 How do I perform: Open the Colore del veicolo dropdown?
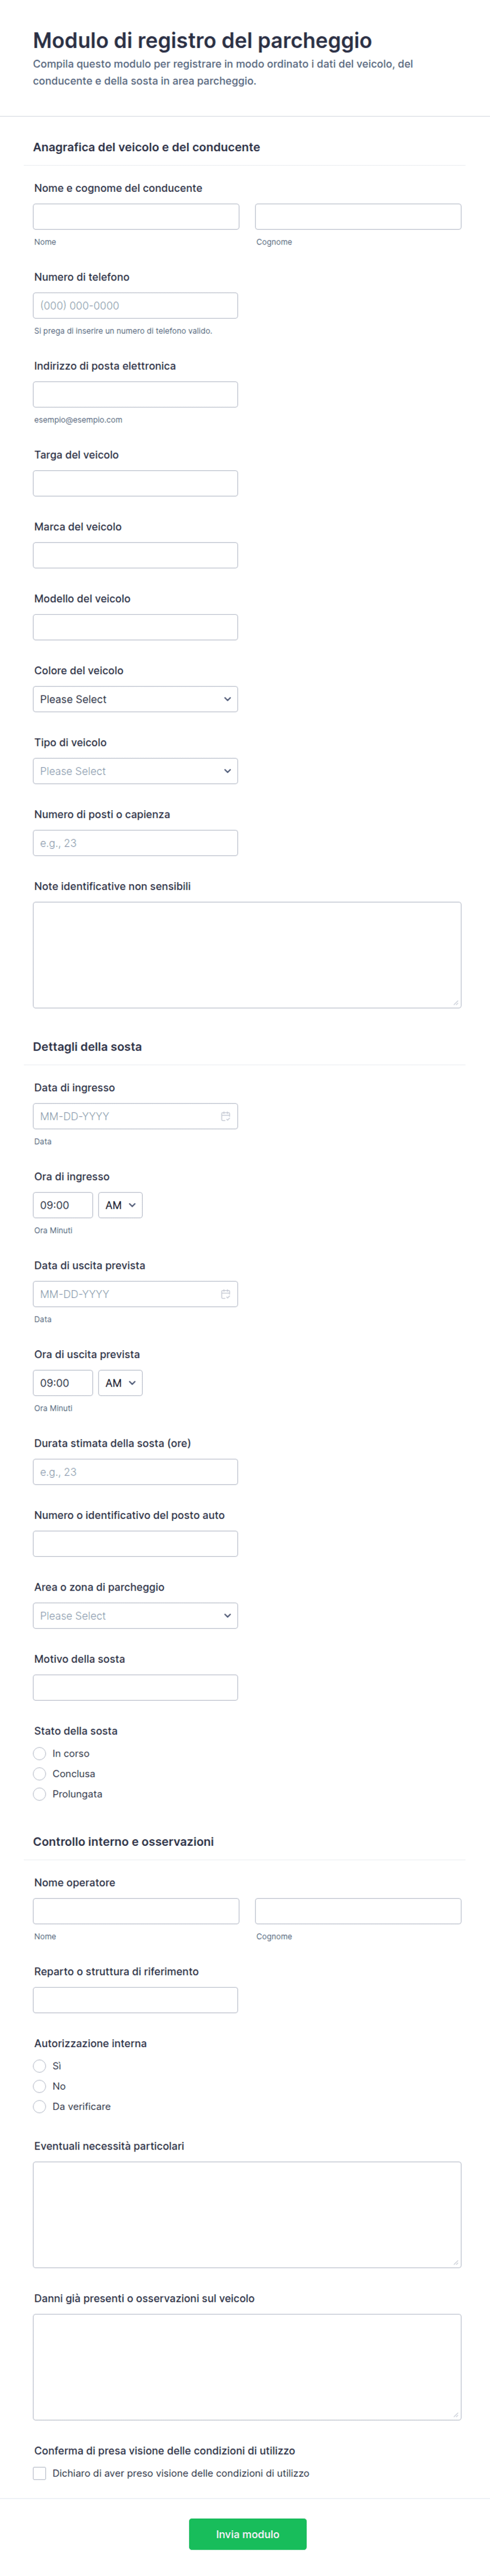tap(135, 699)
